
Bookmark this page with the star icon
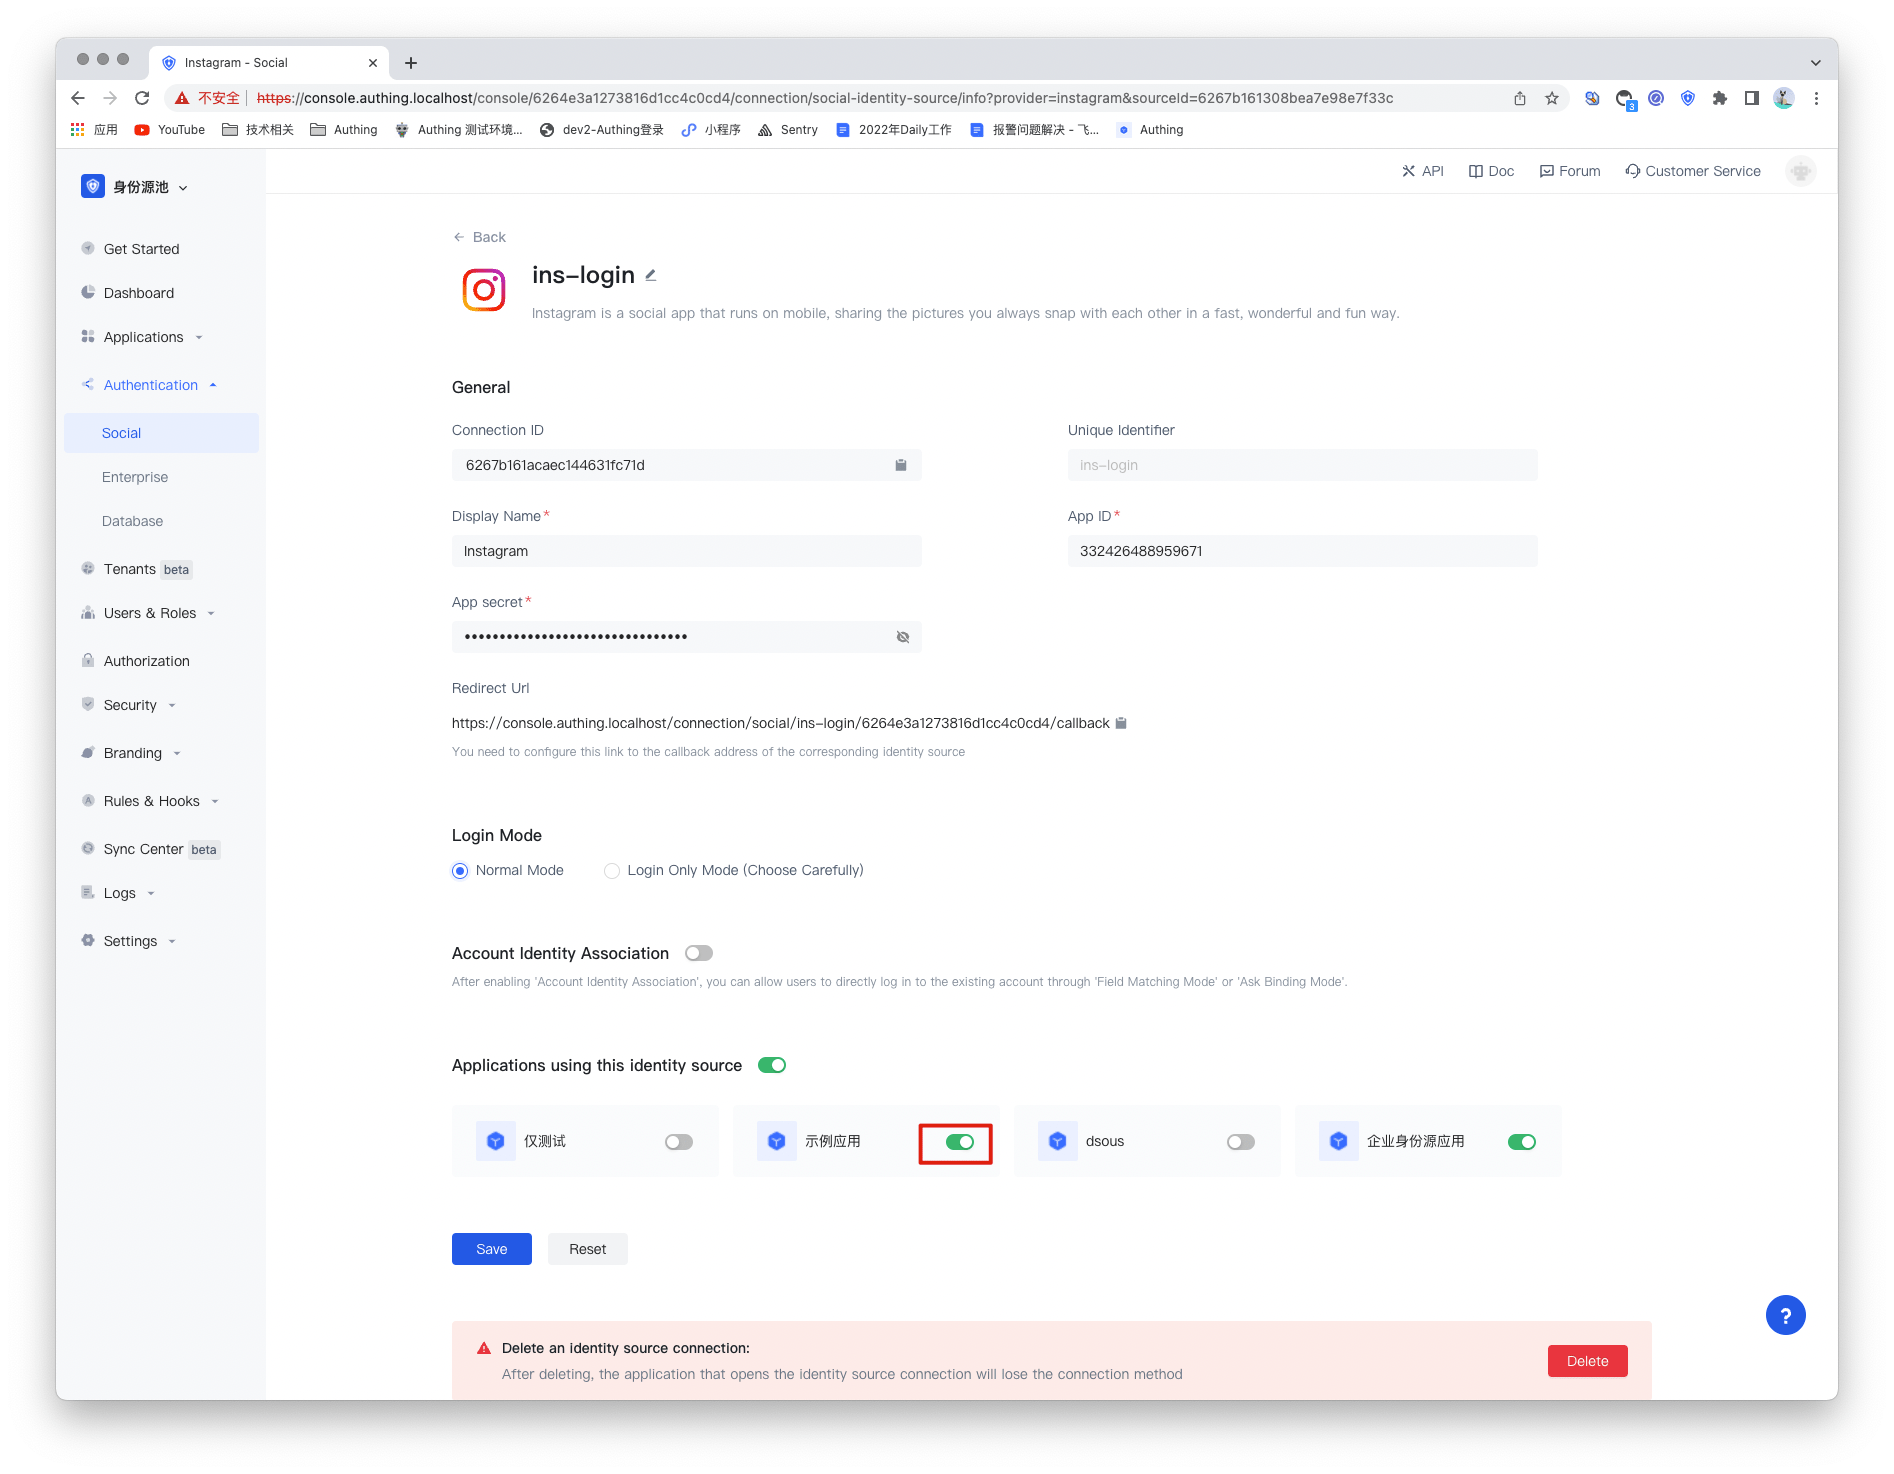pos(1551,98)
